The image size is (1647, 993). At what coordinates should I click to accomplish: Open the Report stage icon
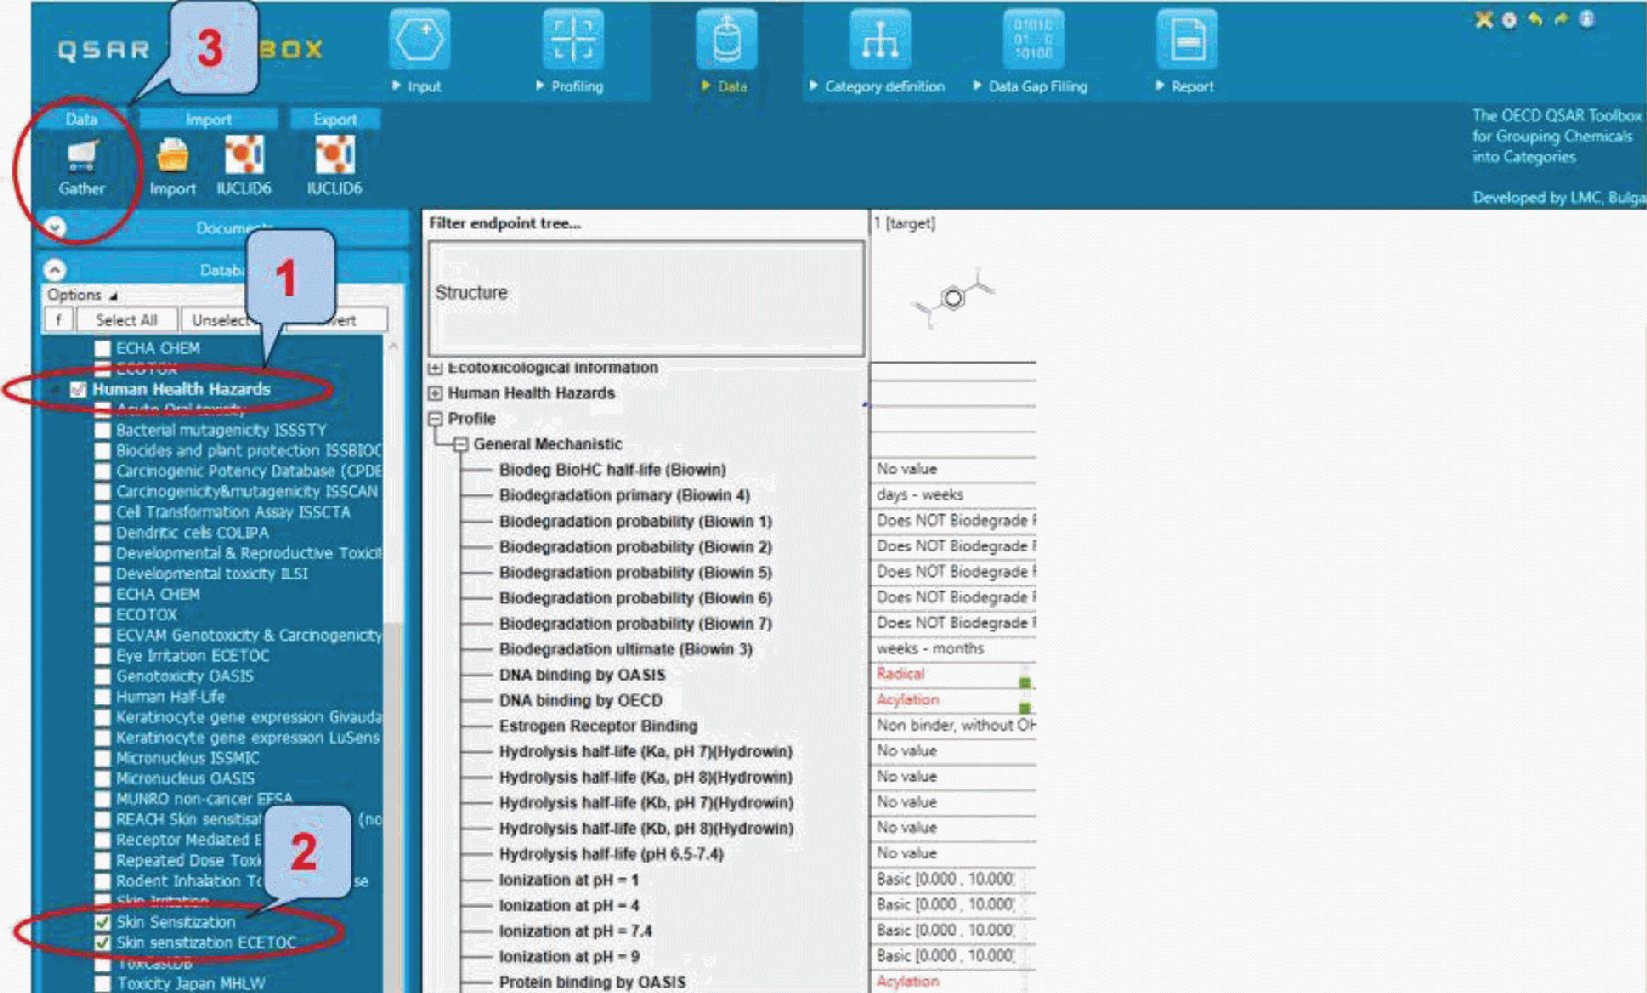(1186, 39)
